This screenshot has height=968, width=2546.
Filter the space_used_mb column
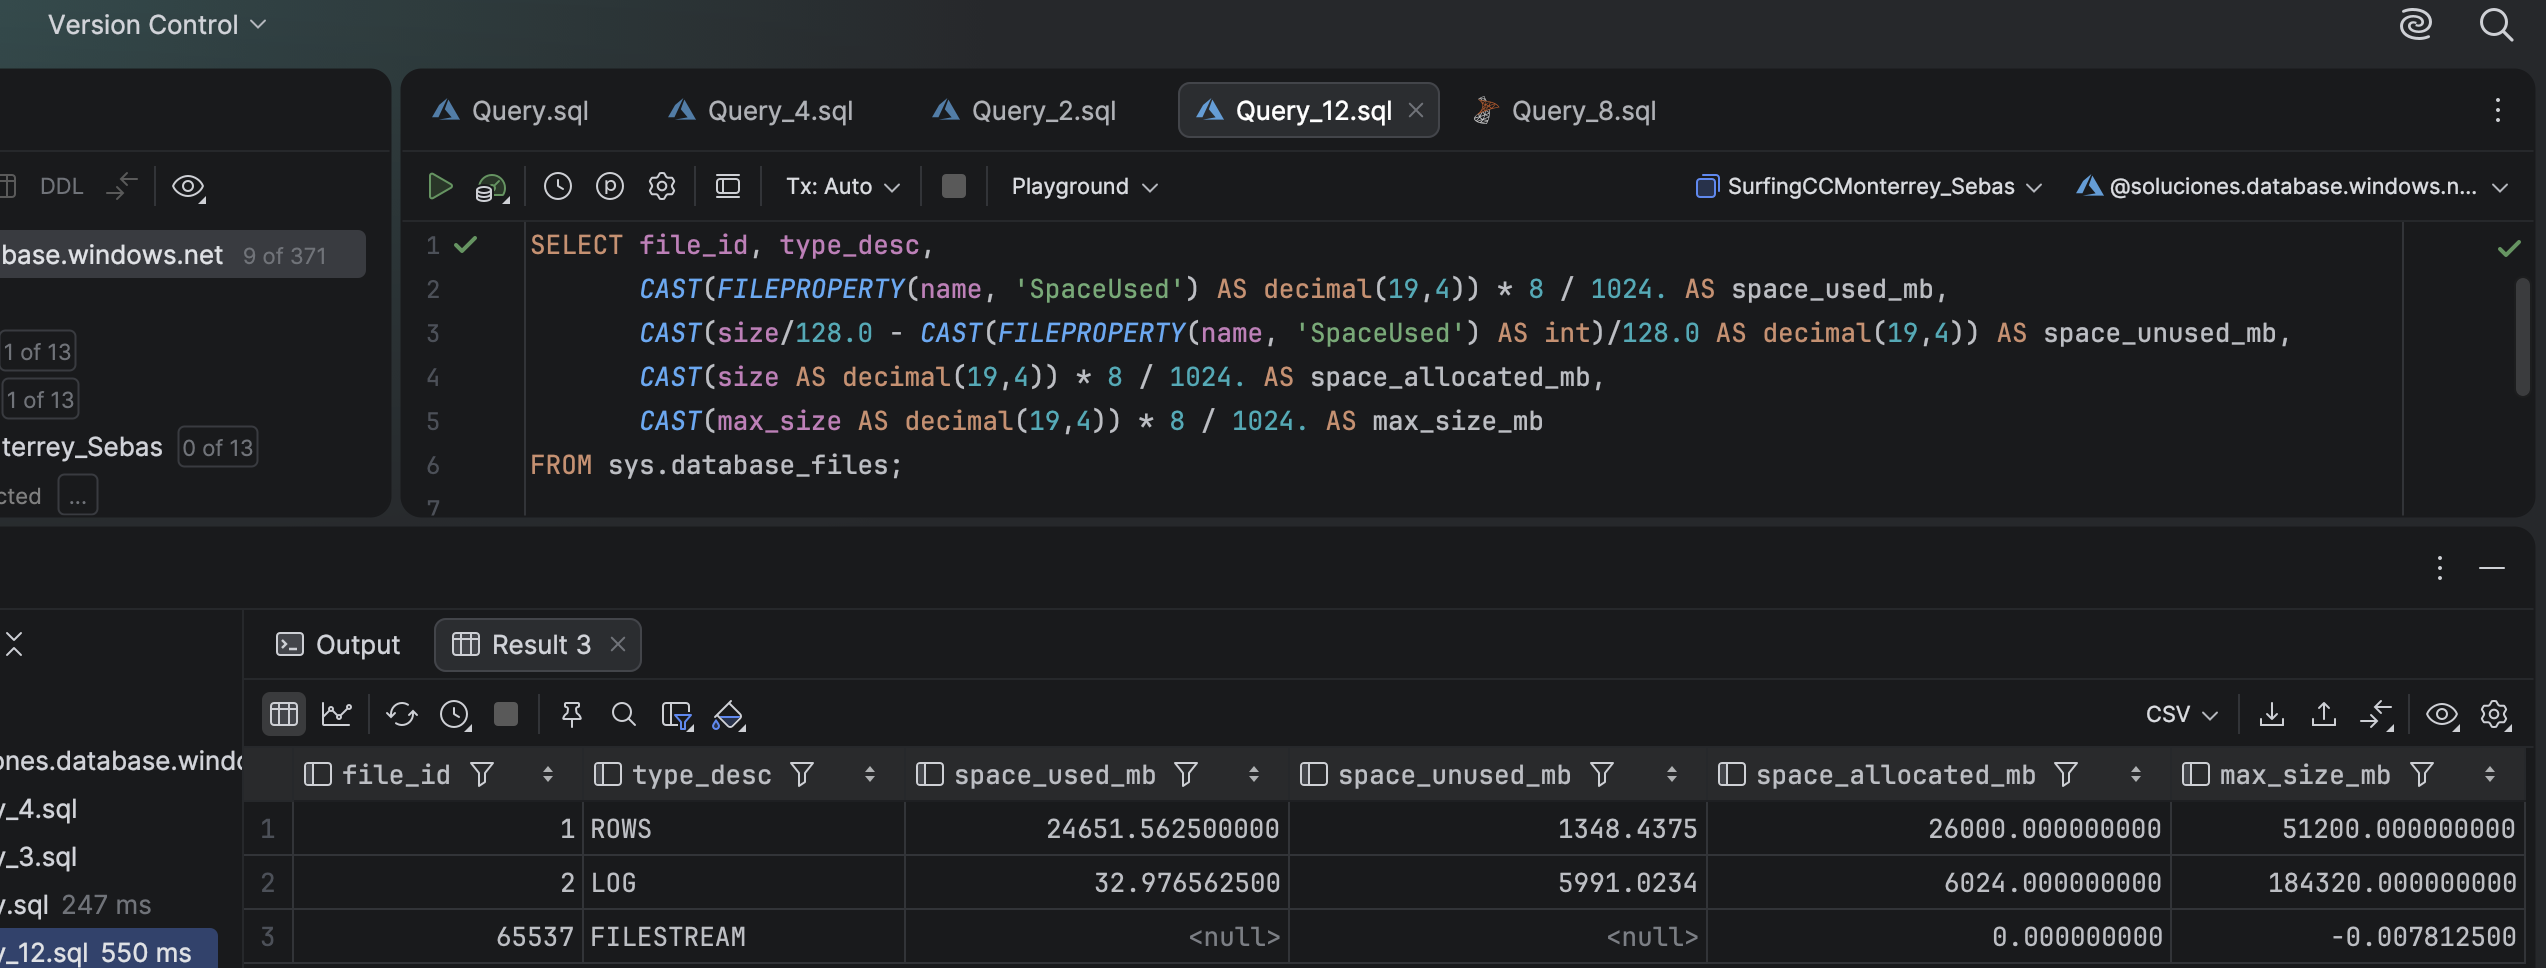(x=1185, y=774)
